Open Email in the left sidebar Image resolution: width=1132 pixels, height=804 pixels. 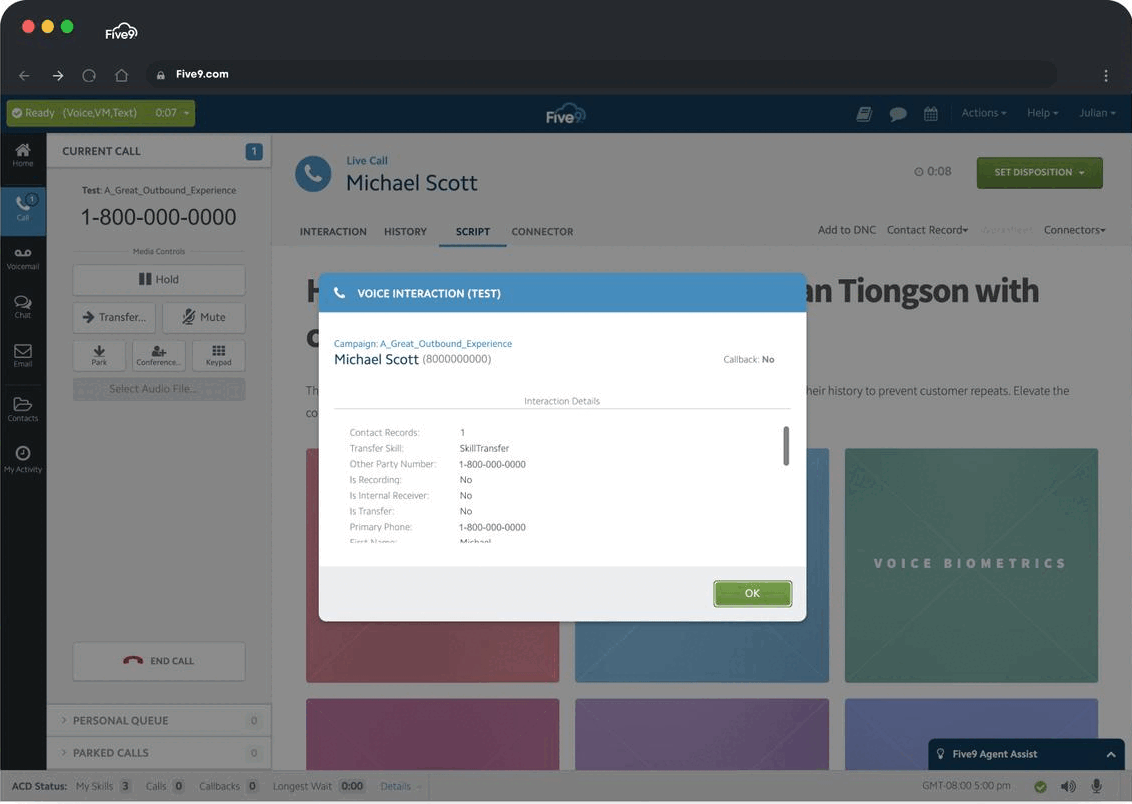point(22,355)
